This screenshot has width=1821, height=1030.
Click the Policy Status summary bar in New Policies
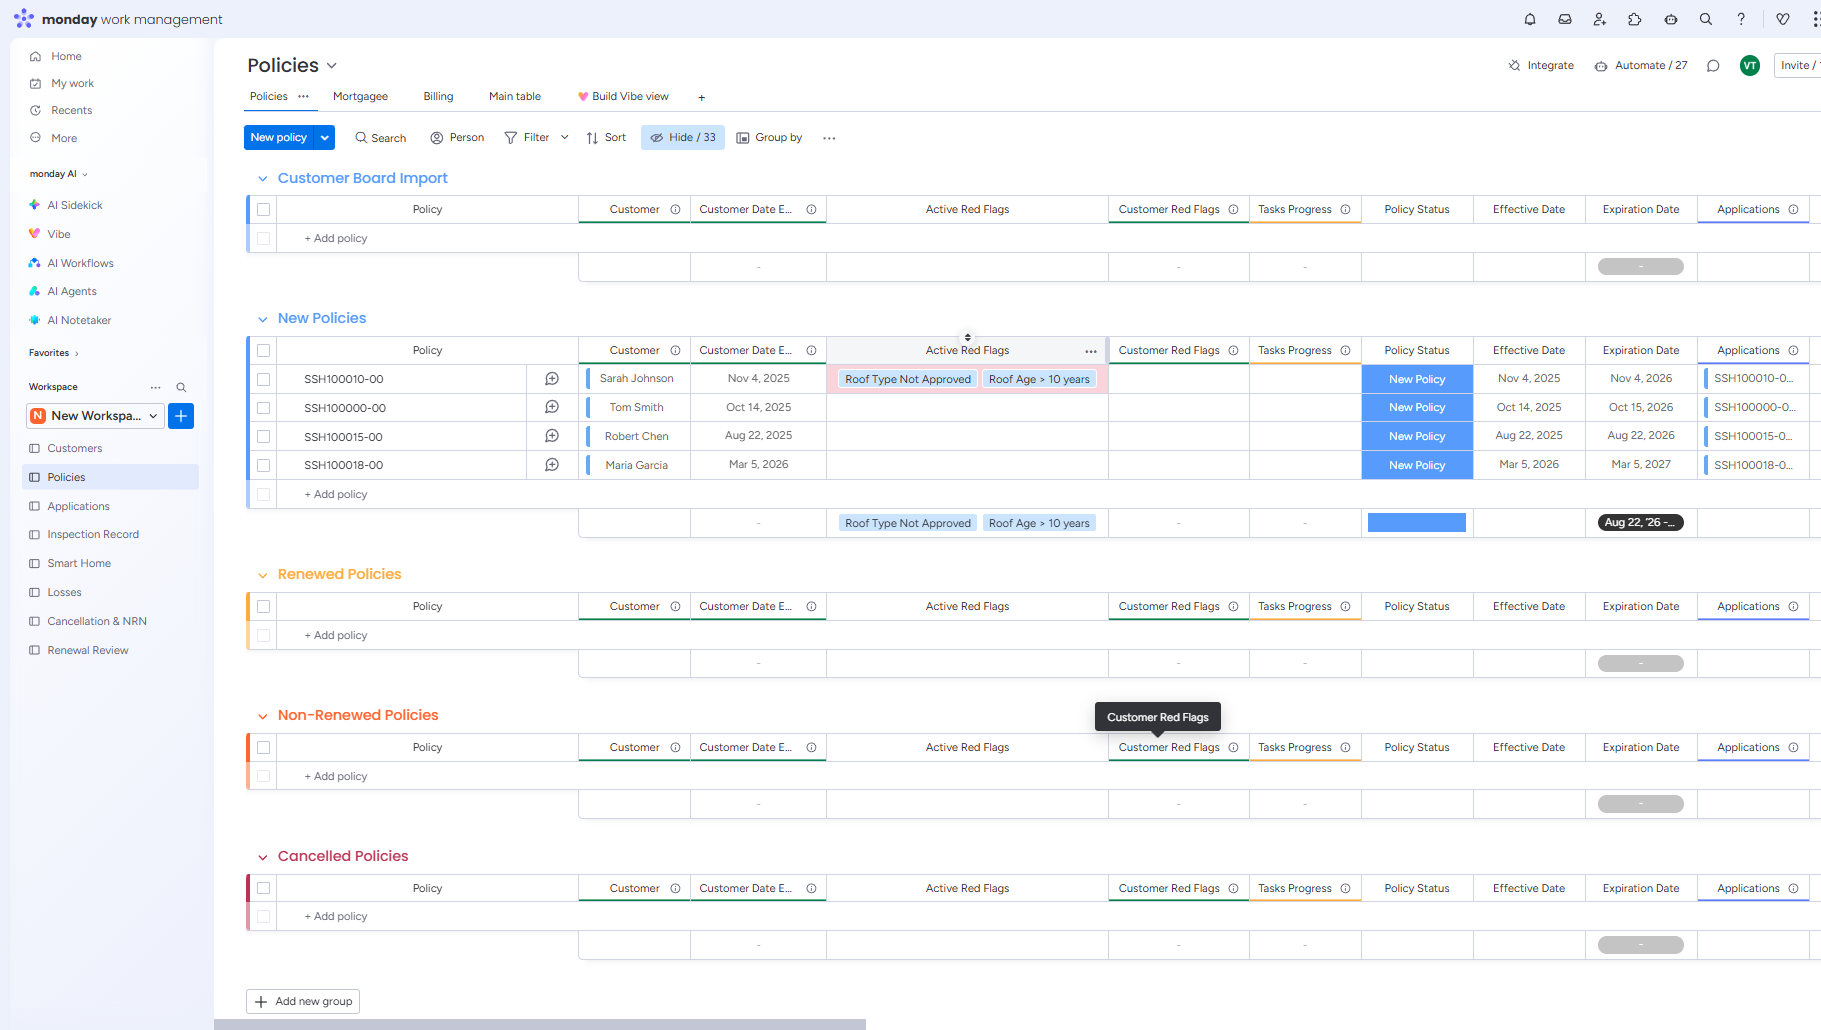pos(1417,523)
